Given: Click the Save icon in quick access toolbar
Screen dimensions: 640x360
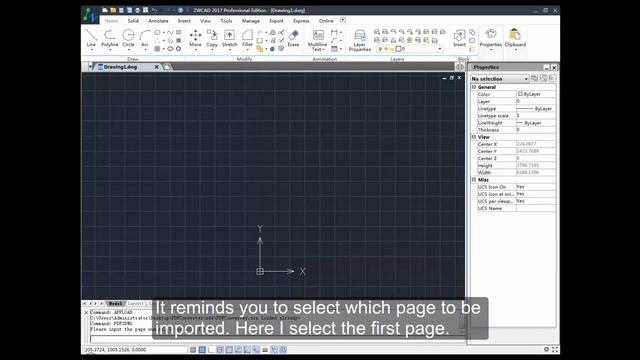Looking at the screenshot, I should click(x=121, y=10).
